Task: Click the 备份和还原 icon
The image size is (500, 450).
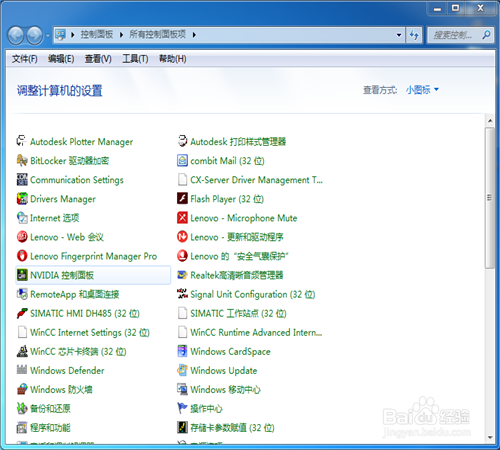Action: 22,408
